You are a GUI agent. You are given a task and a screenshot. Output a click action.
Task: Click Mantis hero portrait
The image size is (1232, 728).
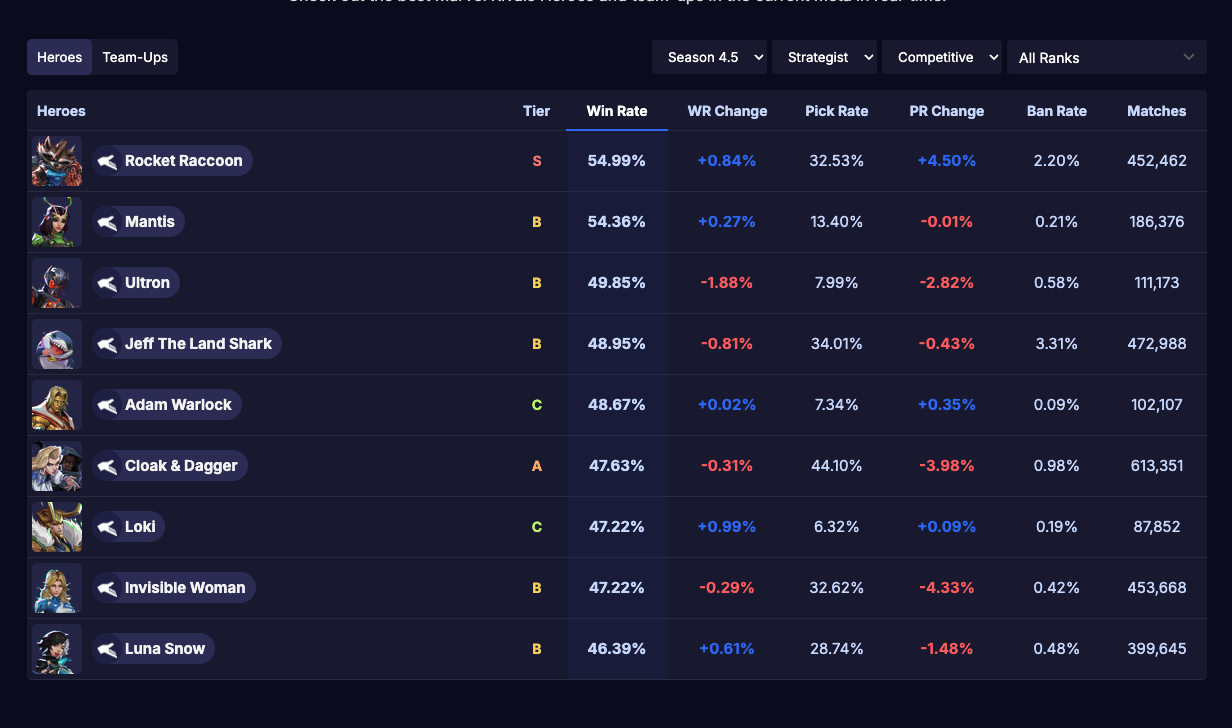tap(57, 222)
